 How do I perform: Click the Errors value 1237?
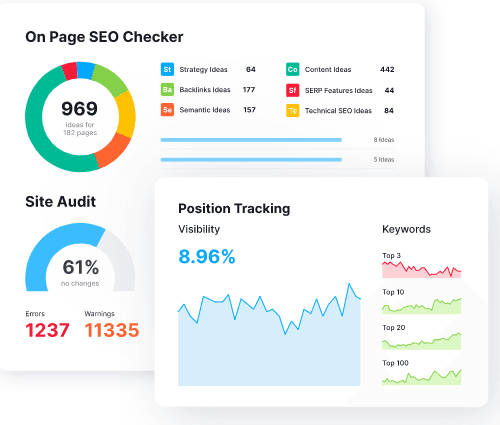pyautogui.click(x=47, y=330)
